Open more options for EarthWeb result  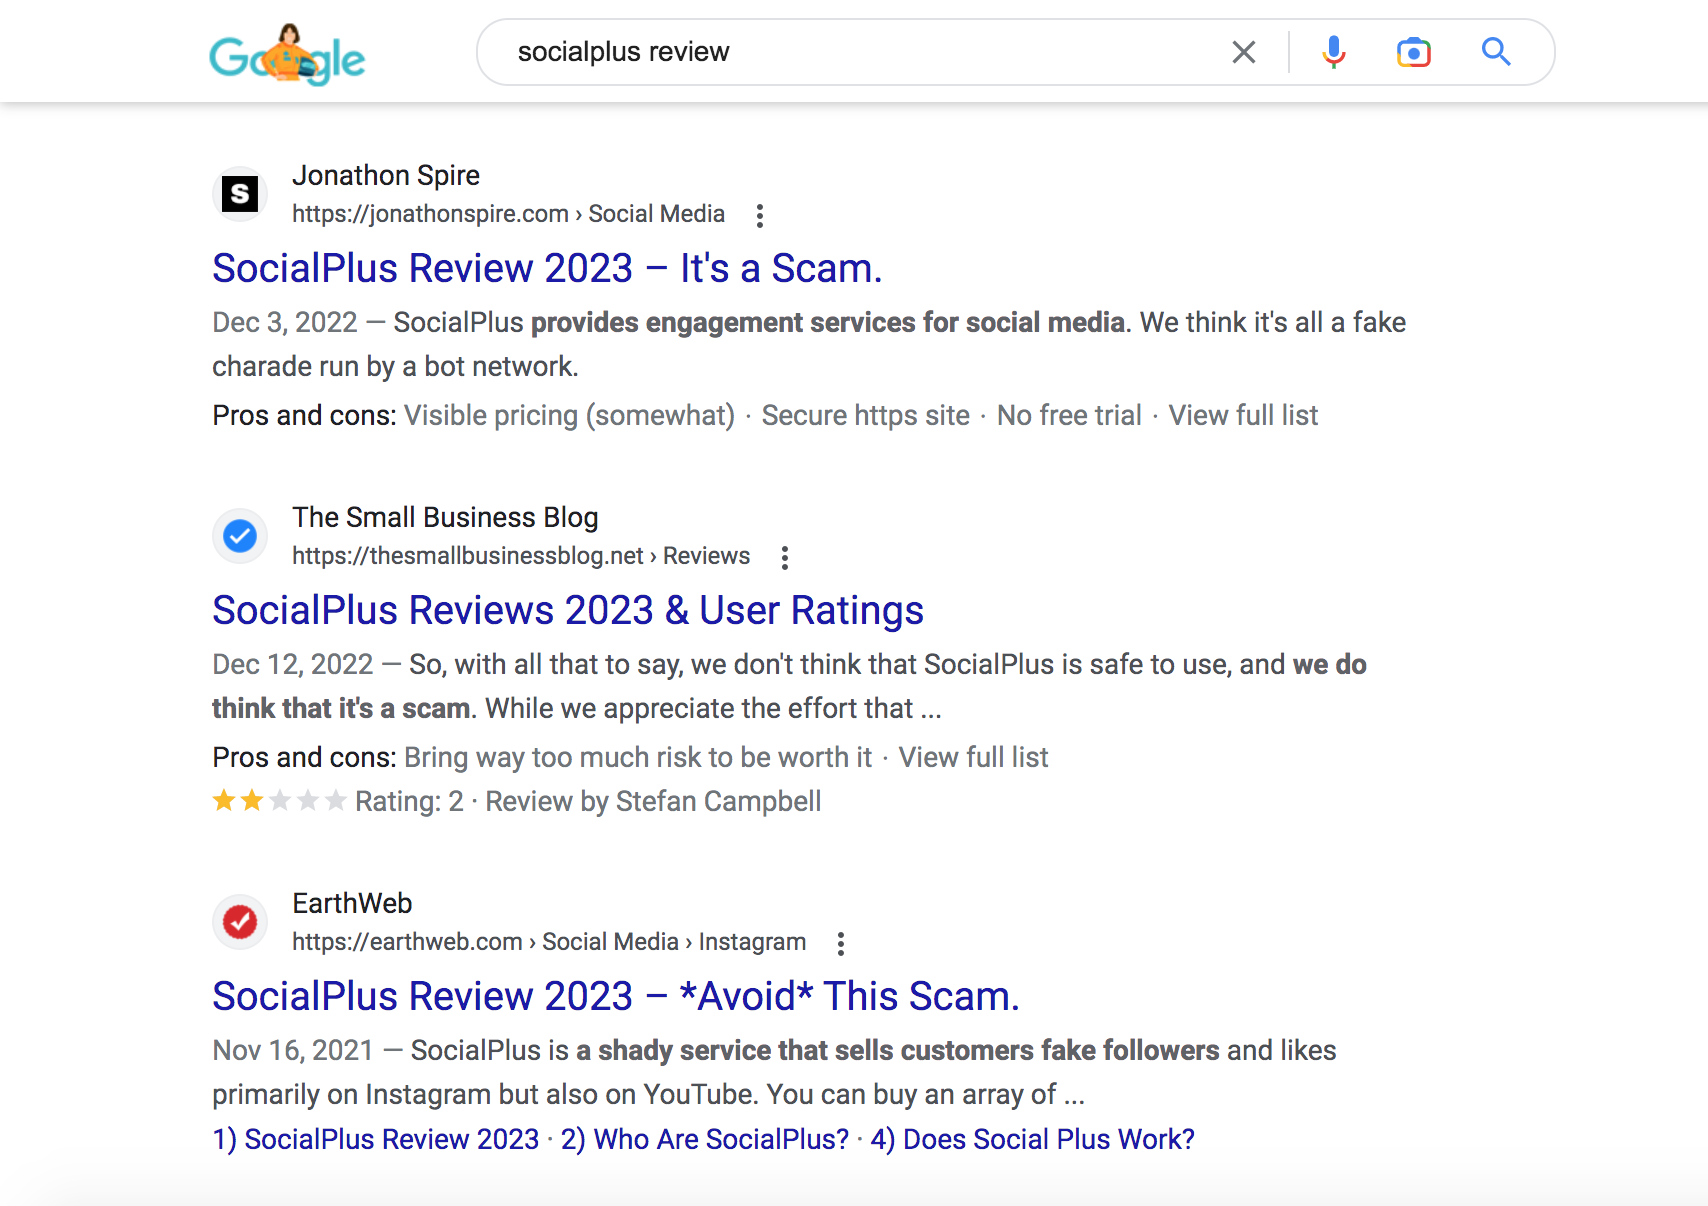841,943
